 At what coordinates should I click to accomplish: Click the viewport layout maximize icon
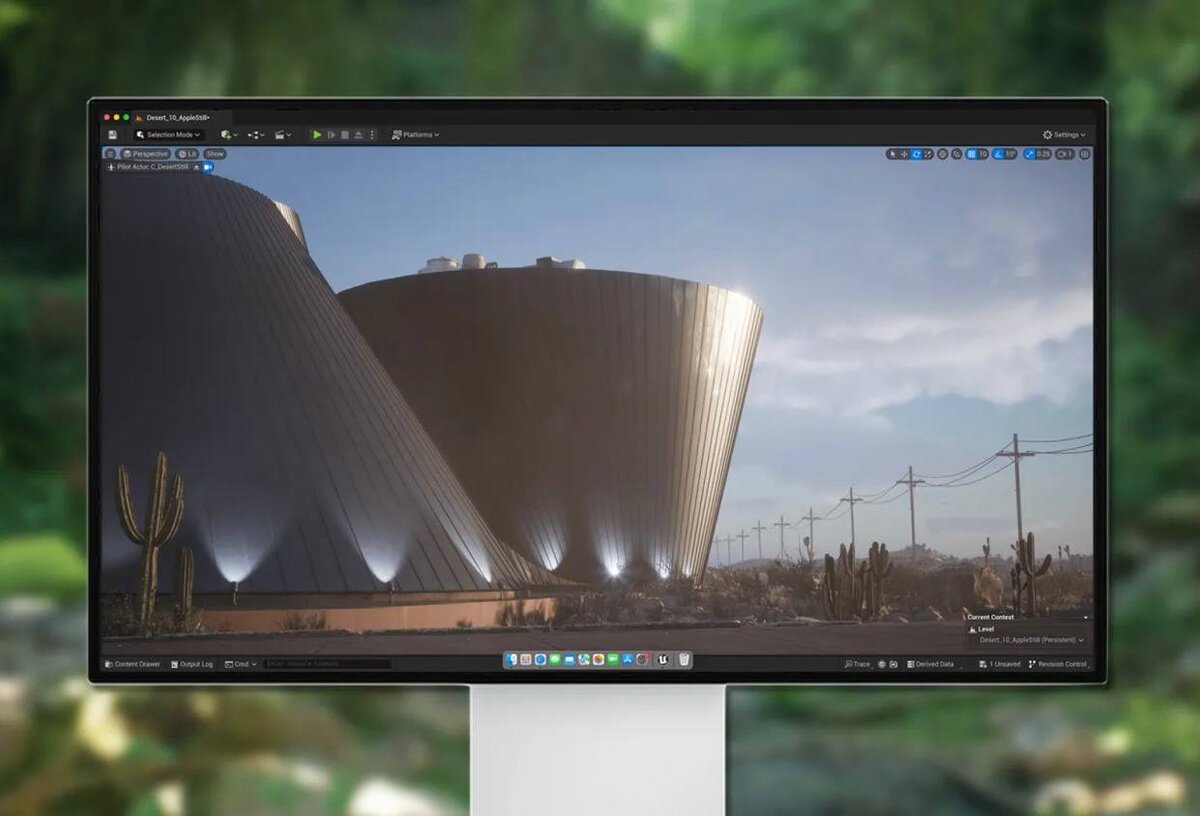click(1085, 154)
